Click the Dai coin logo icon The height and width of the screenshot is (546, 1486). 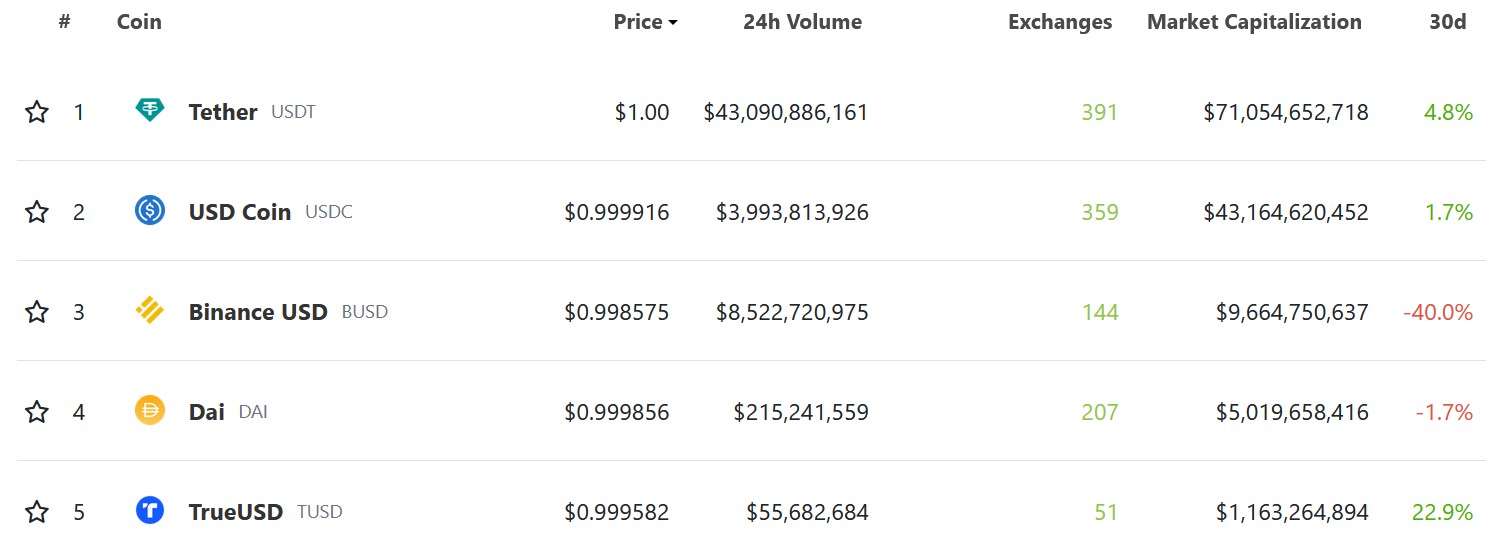pyautogui.click(x=149, y=410)
